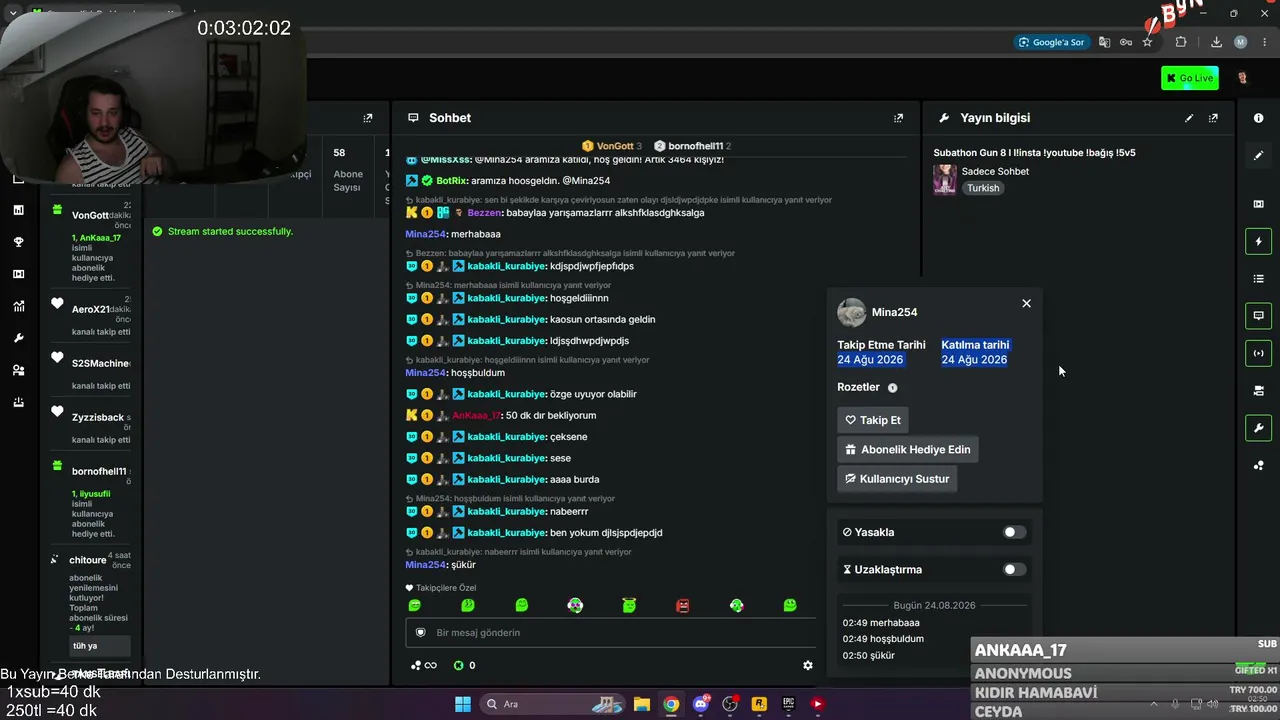
Task: Click the three-dots icon at right sidebar bottom
Action: point(1258,465)
